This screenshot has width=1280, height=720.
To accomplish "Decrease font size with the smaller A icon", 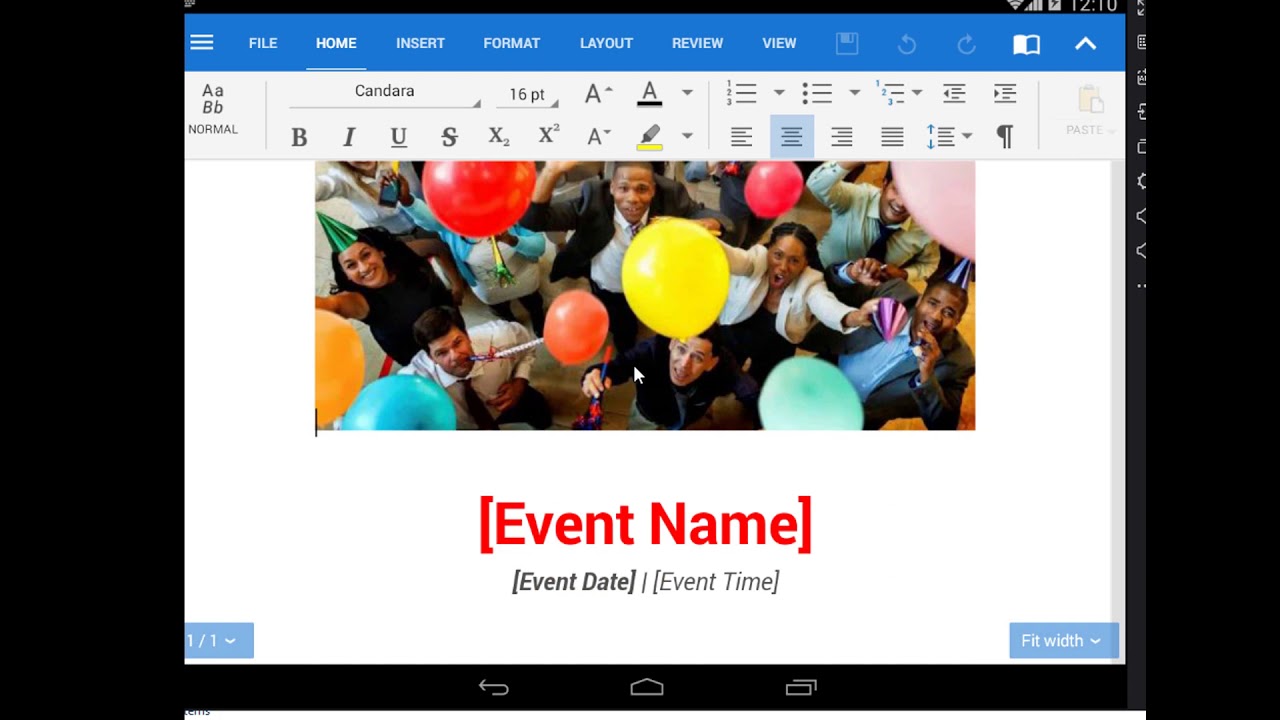I will [598, 136].
